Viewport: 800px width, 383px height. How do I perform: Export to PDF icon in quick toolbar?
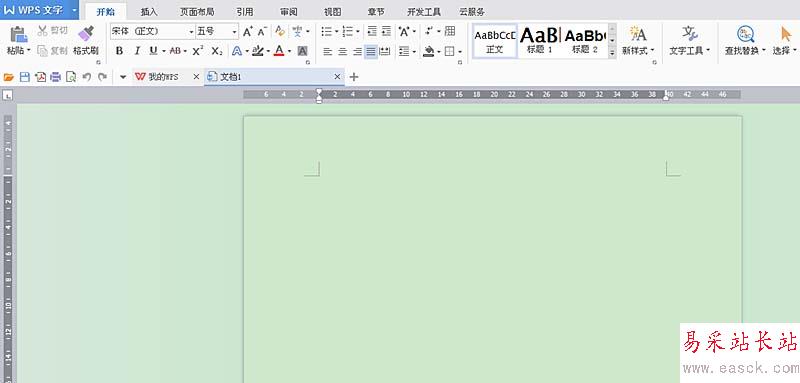(x=40, y=77)
